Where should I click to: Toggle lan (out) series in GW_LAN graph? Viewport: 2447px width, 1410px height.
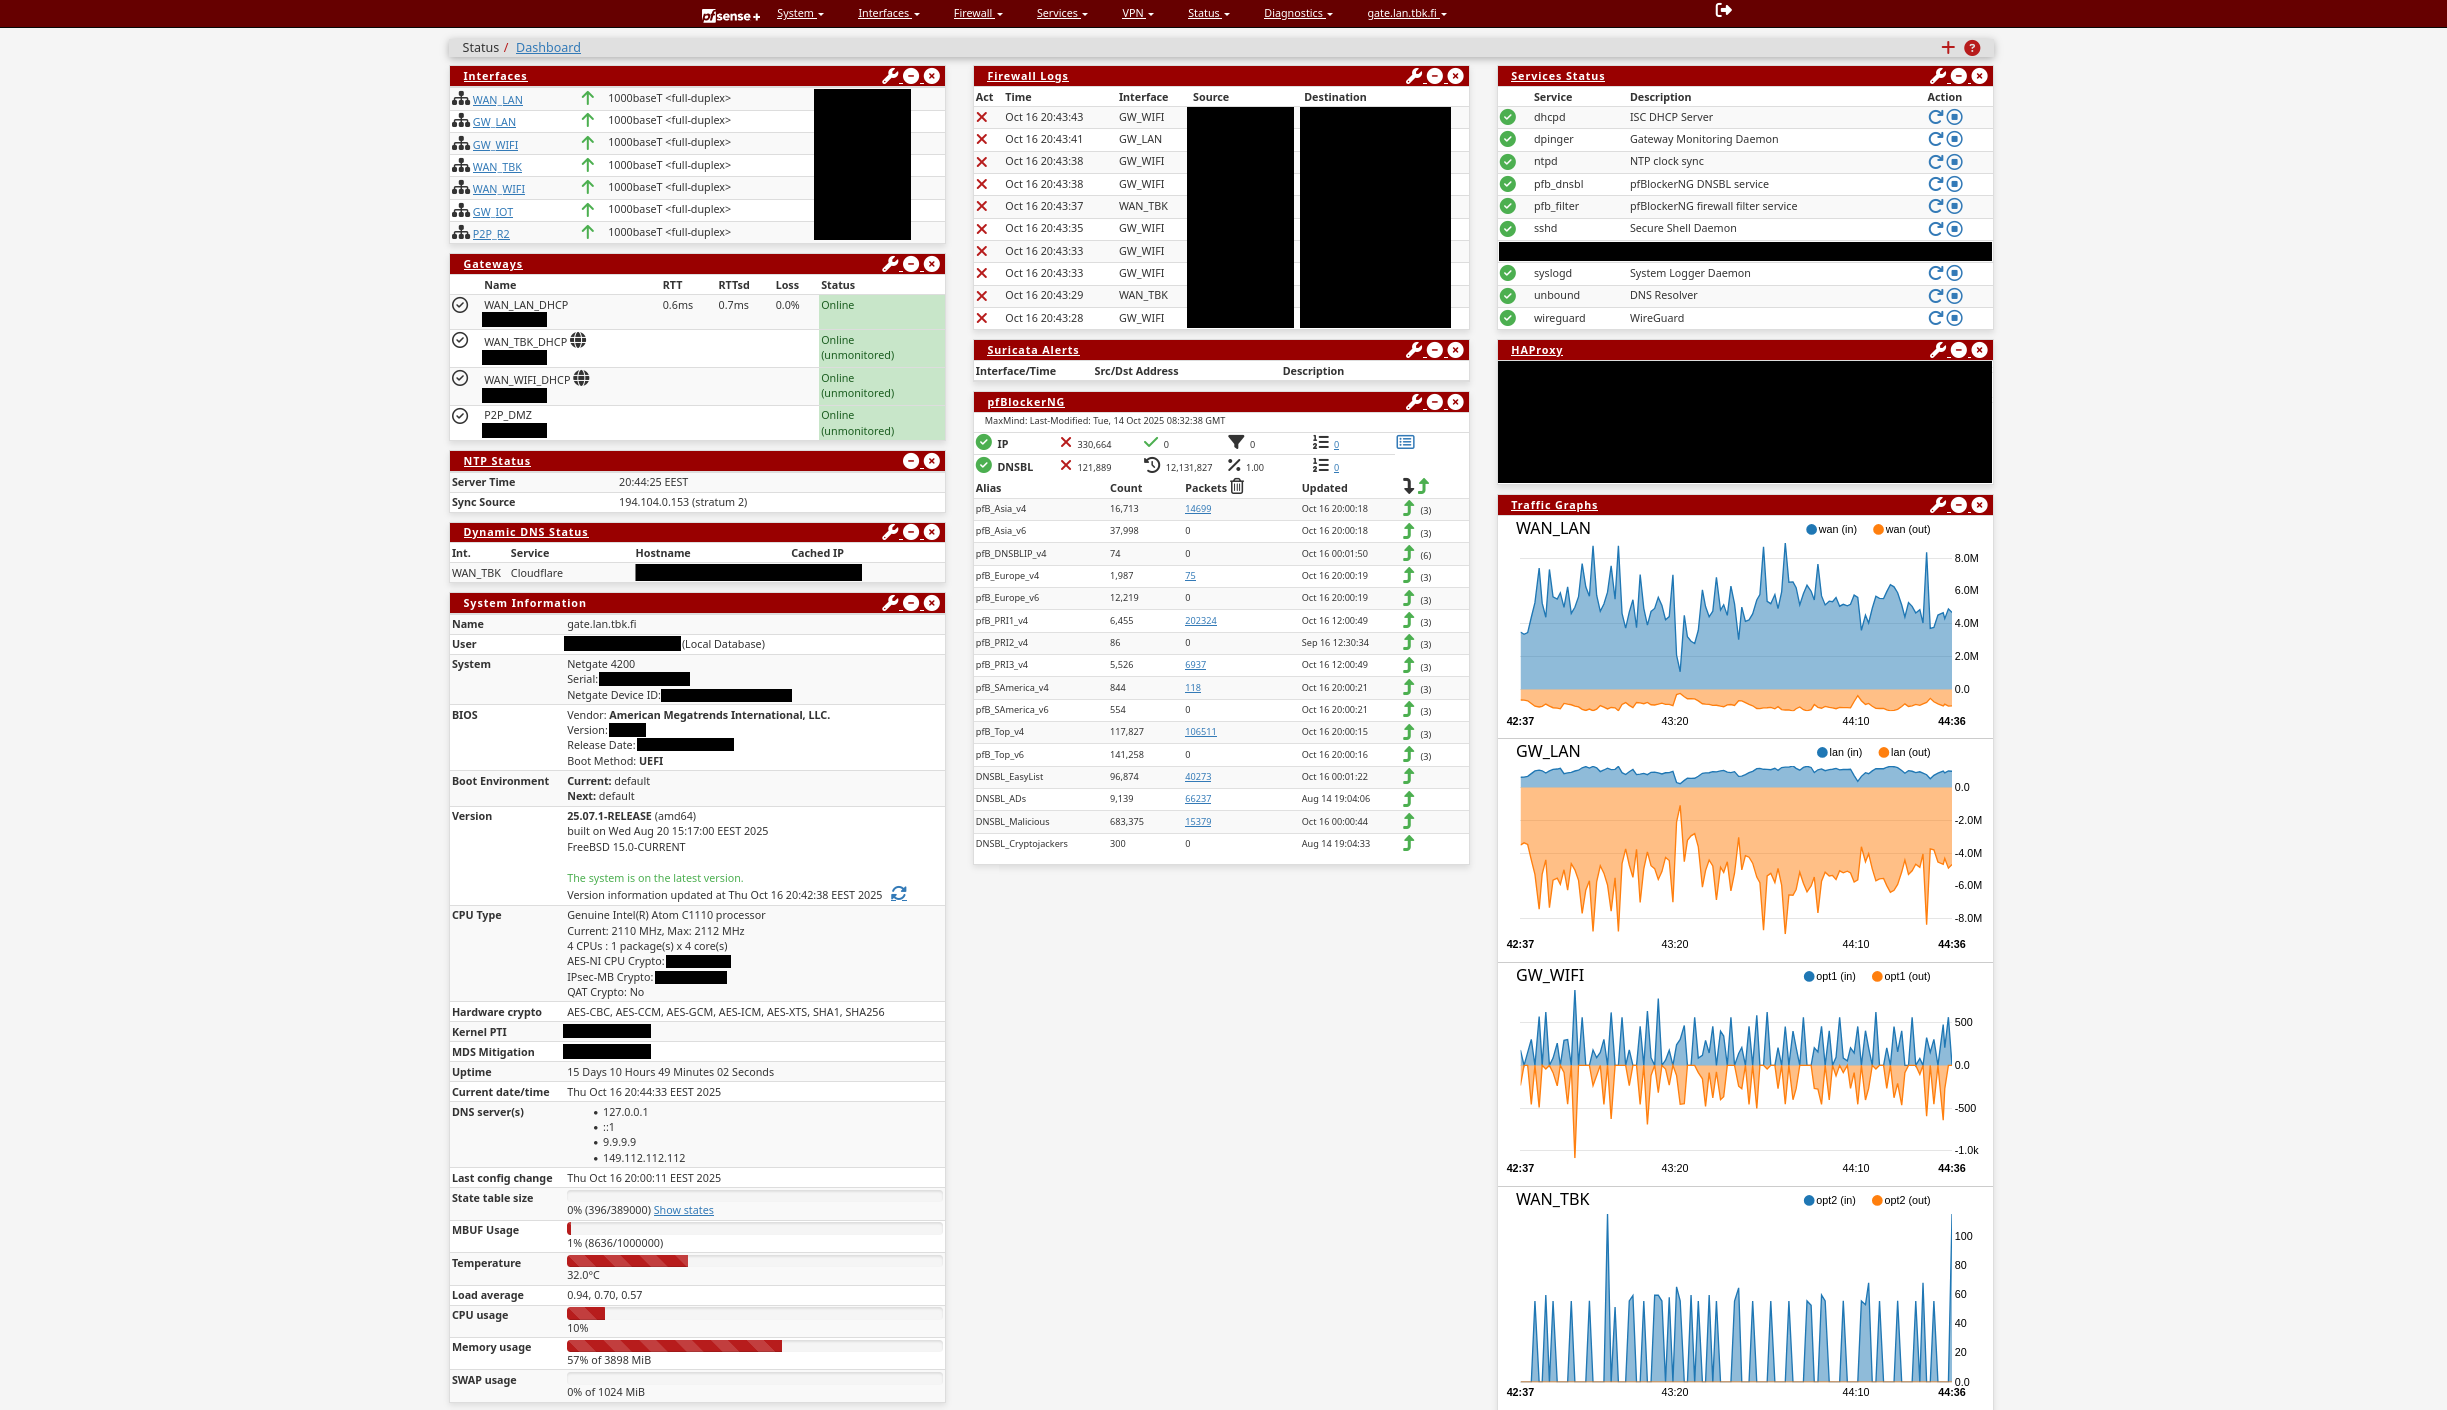tap(1905, 752)
